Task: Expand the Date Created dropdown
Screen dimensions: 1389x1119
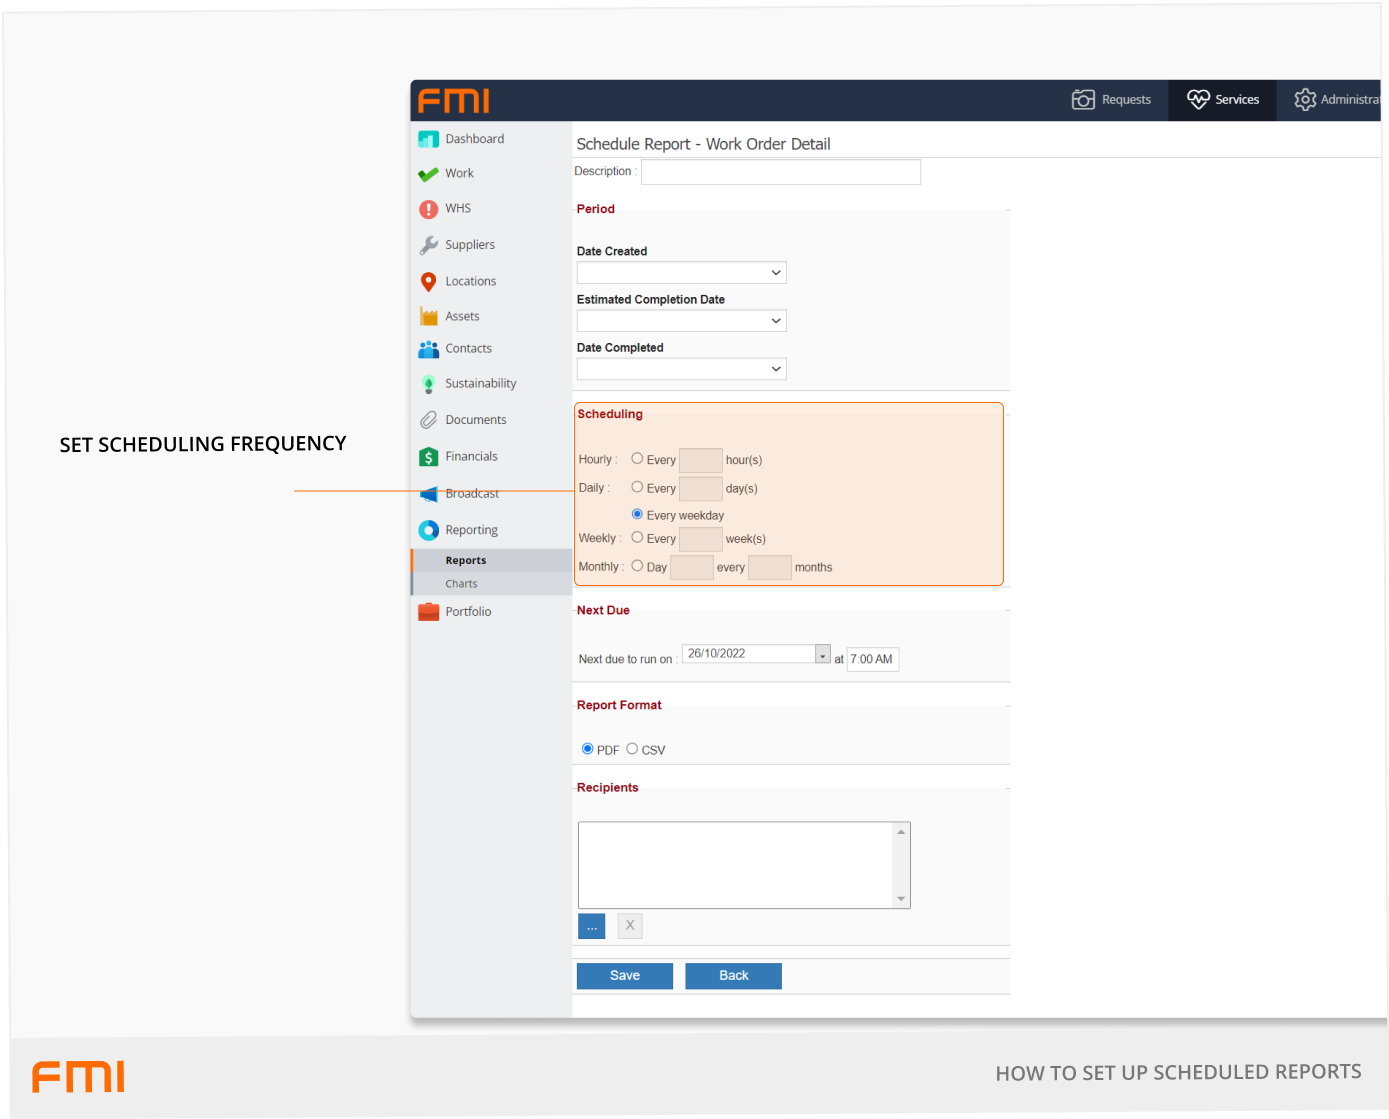Action: (x=681, y=273)
